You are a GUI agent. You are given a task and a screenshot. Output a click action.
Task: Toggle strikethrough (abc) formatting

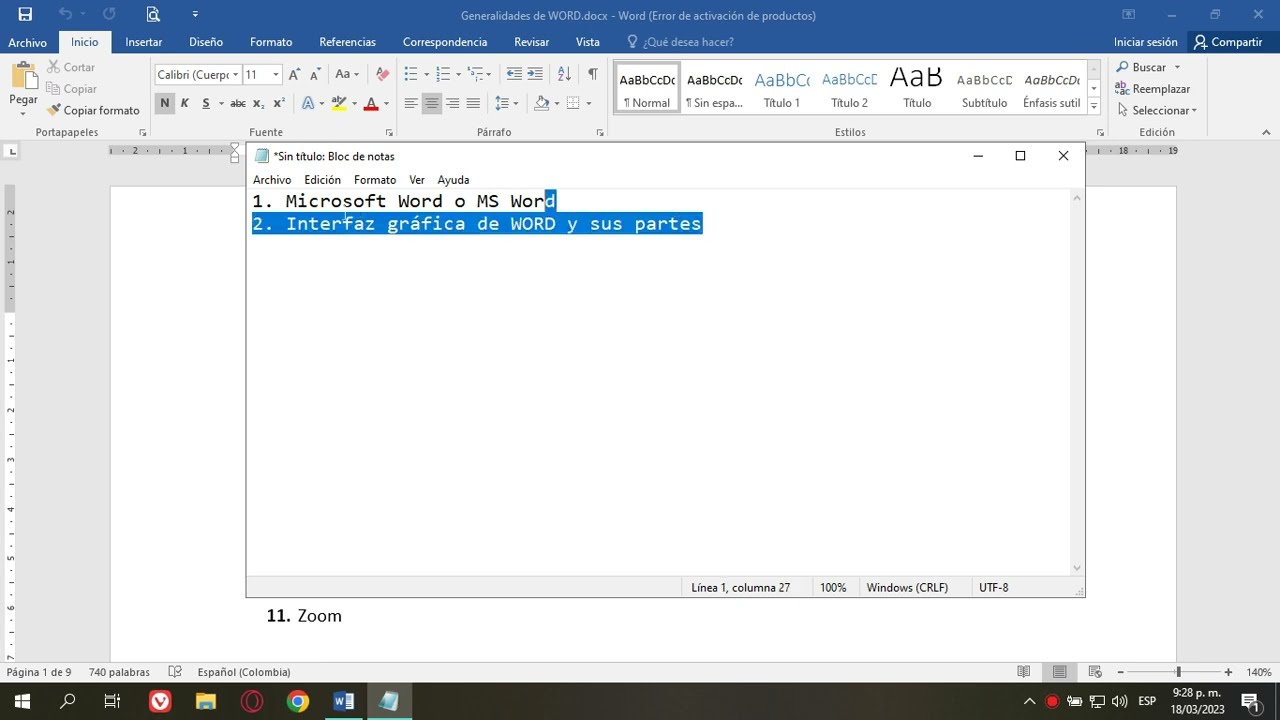click(x=237, y=103)
